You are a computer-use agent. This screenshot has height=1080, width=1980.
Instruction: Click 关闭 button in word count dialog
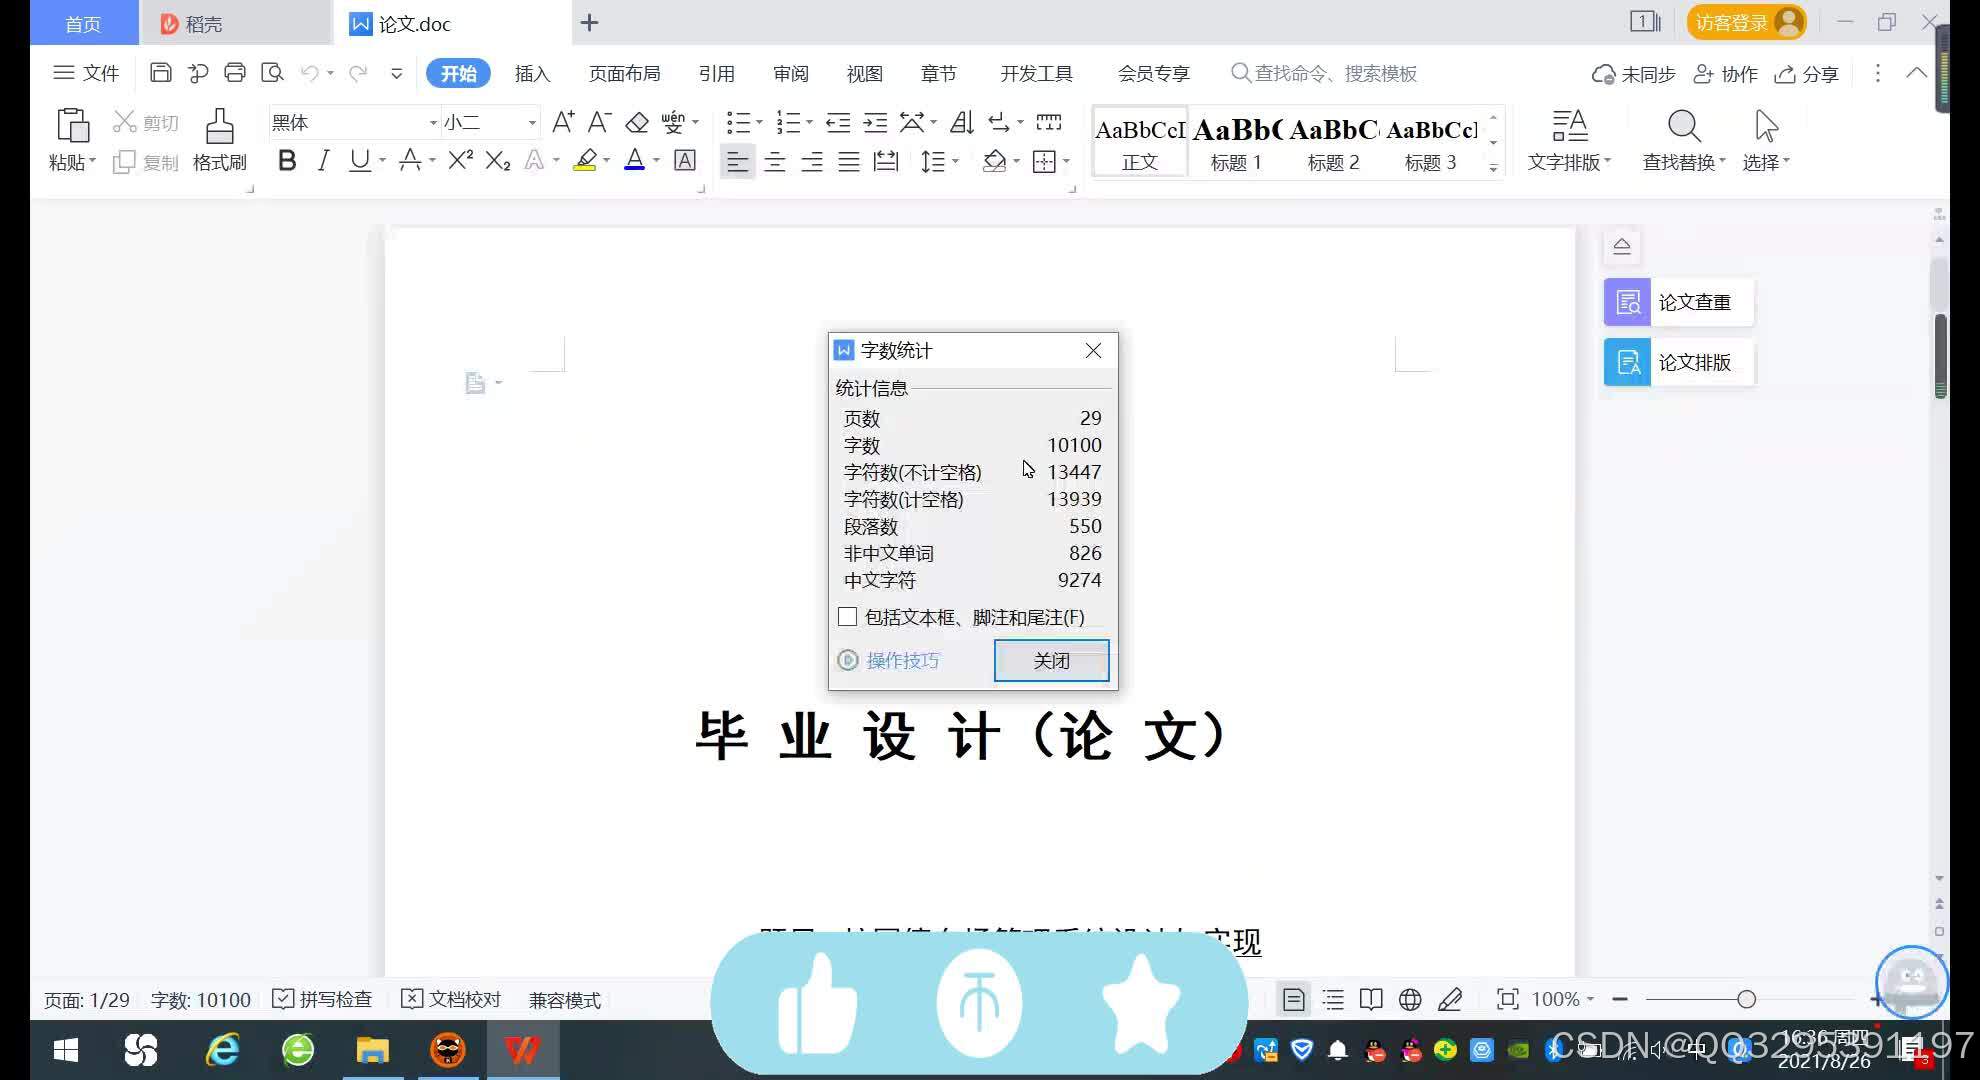pyautogui.click(x=1051, y=660)
